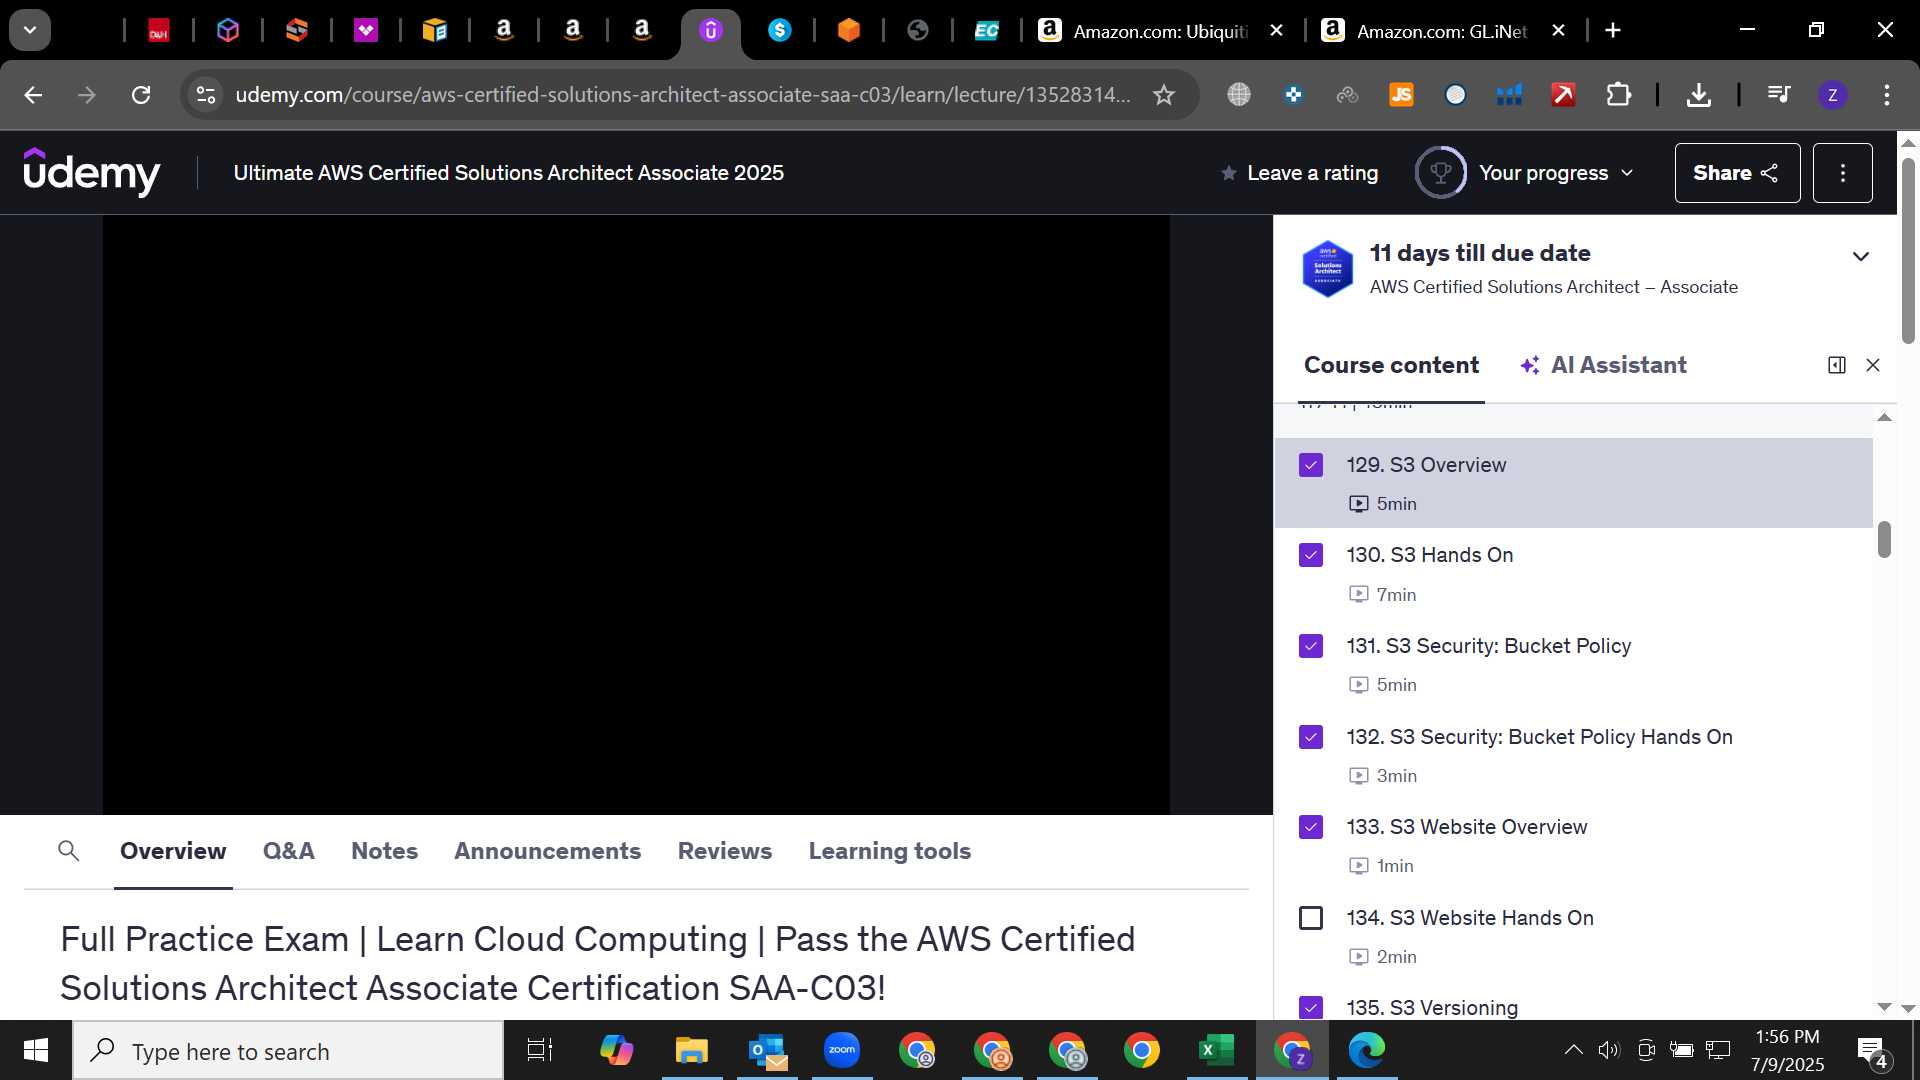
Task: Open File Explorer from the taskbar
Action: pyautogui.click(x=691, y=1050)
